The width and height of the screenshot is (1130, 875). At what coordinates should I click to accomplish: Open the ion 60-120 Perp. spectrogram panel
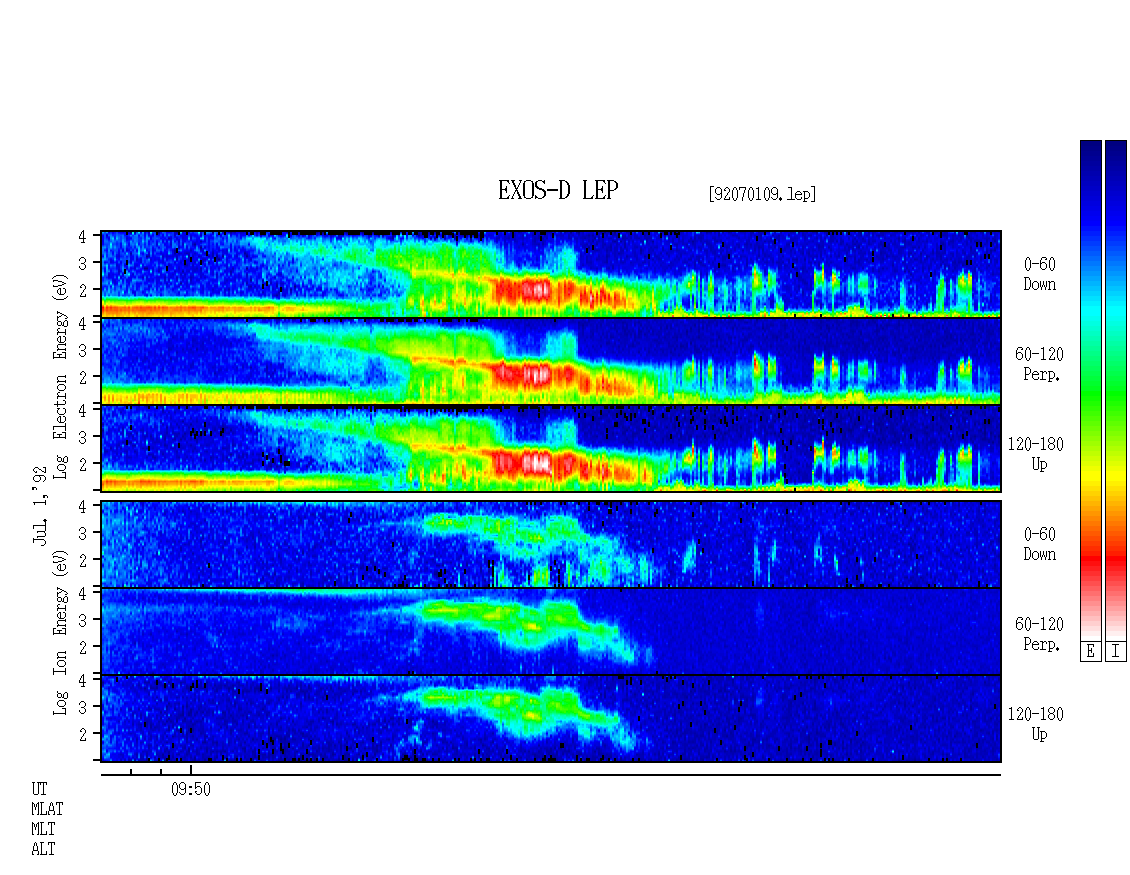(551, 631)
